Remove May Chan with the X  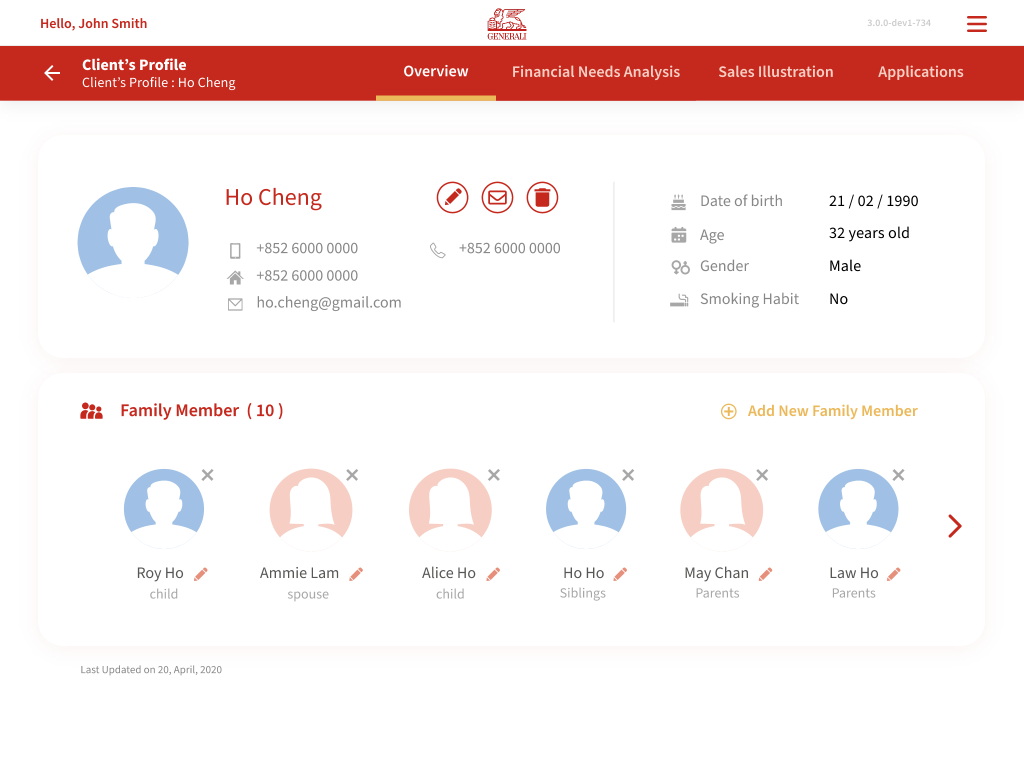click(x=762, y=475)
